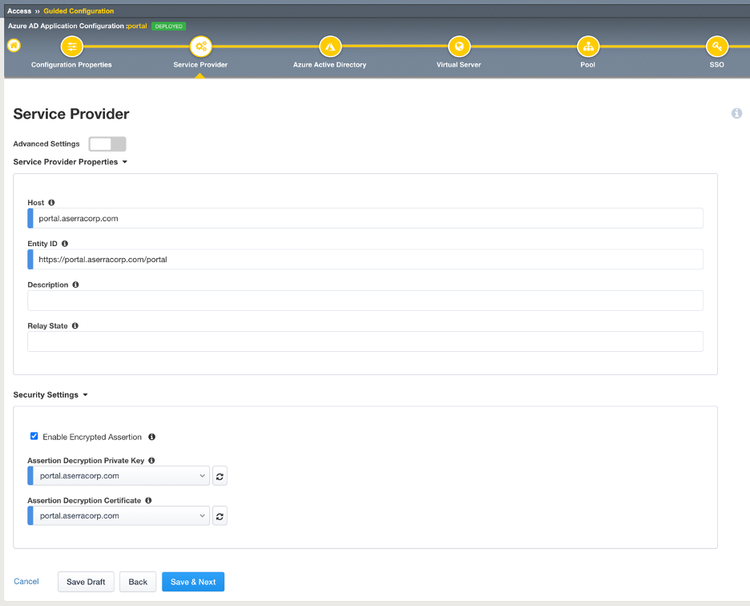Show info tooltip for Entity ID

(x=65, y=243)
